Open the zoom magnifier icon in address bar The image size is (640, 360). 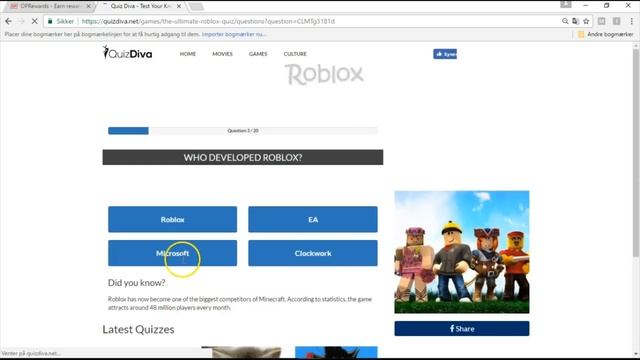[x=565, y=21]
